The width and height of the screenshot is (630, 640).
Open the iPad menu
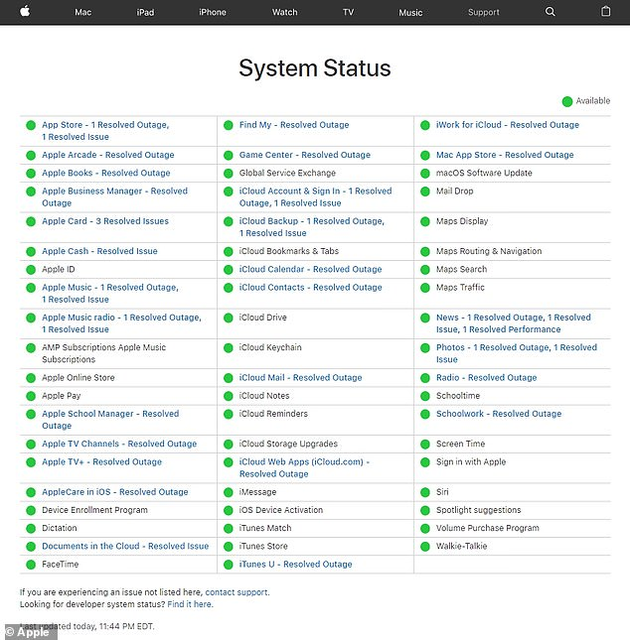[145, 12]
